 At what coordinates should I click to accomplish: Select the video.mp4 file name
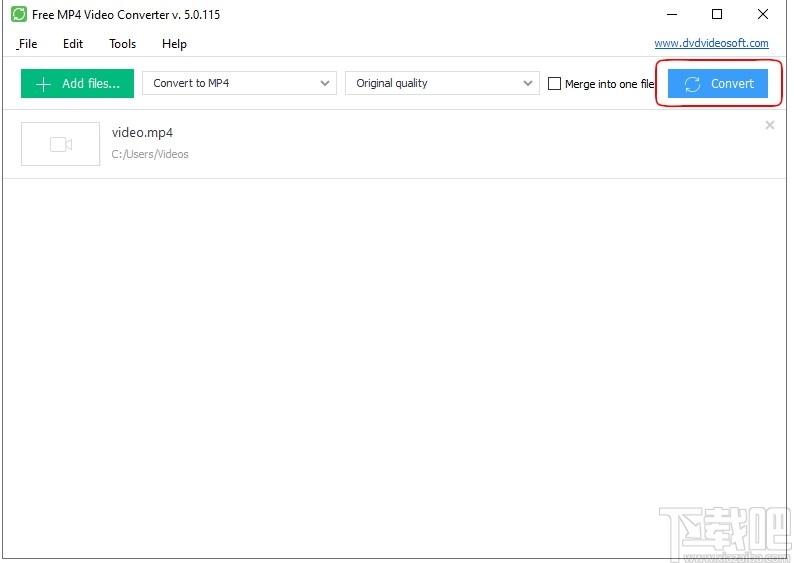pyautogui.click(x=142, y=133)
